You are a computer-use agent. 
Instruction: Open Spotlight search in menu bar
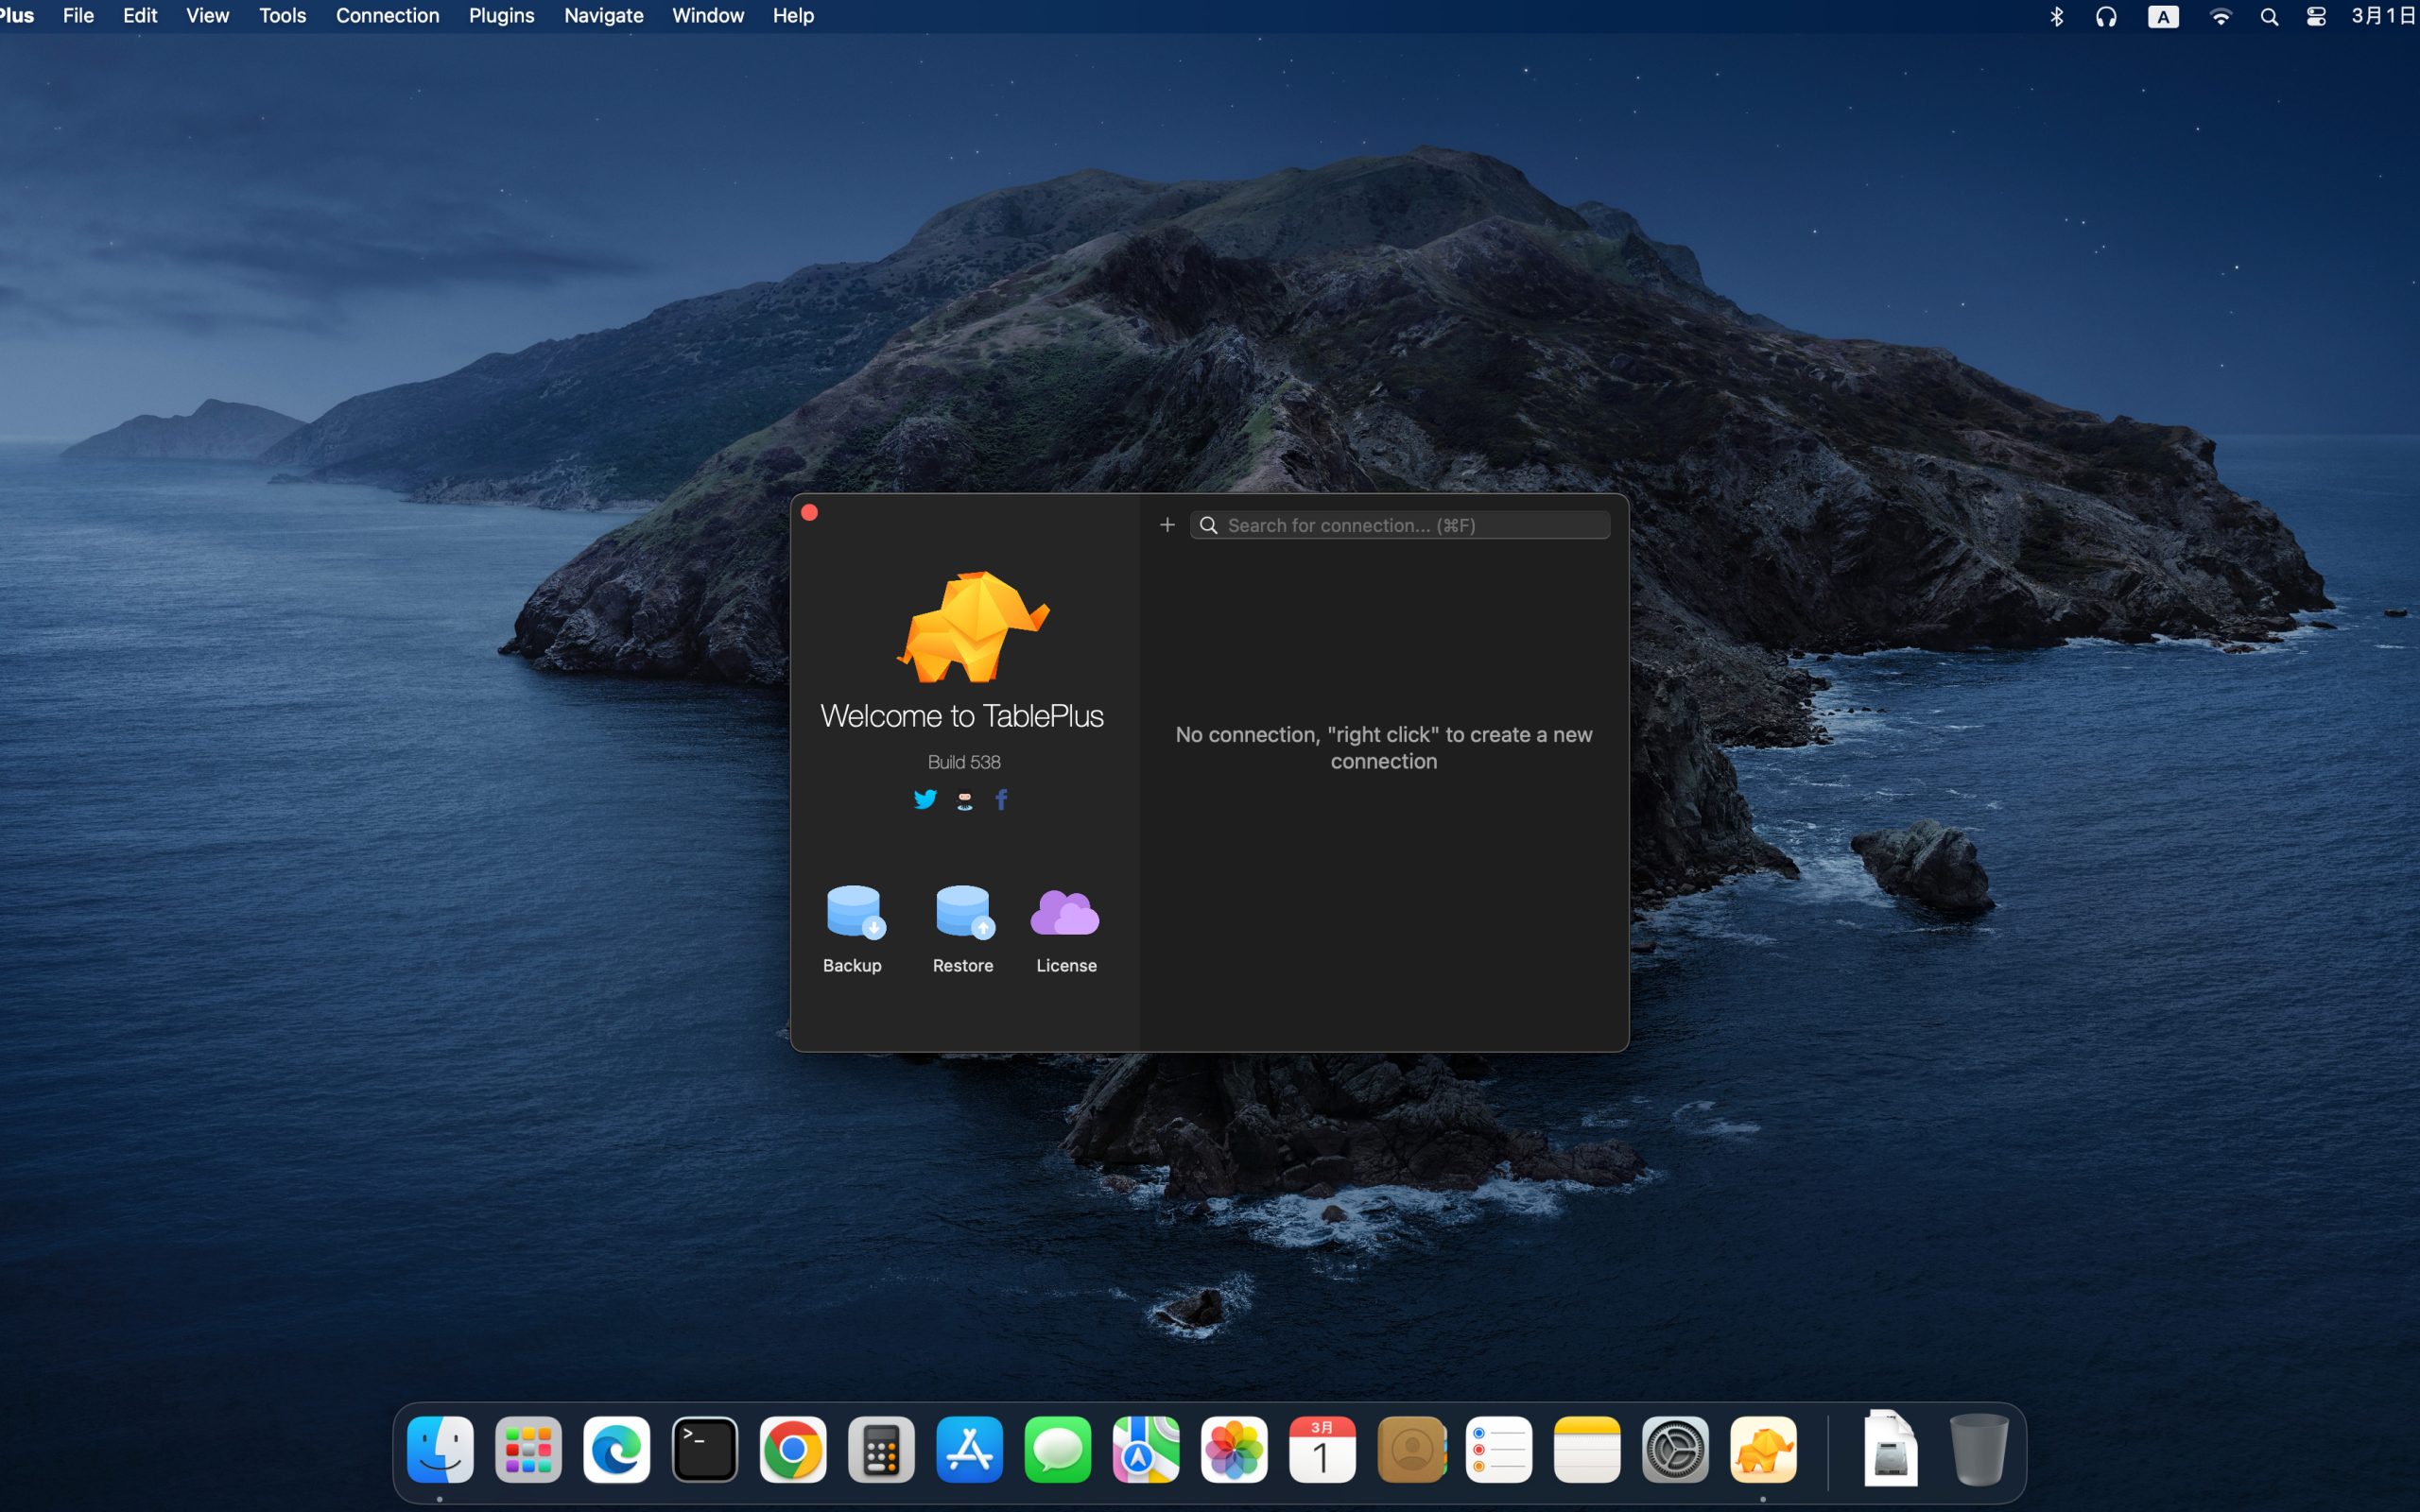pos(2269,17)
